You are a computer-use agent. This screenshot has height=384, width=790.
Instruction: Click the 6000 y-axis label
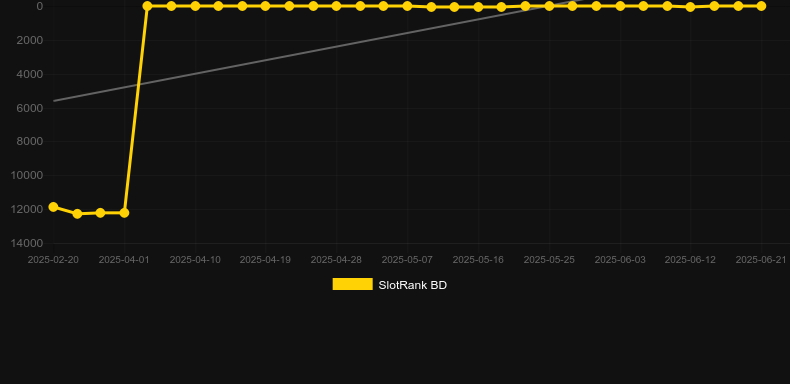(30, 108)
